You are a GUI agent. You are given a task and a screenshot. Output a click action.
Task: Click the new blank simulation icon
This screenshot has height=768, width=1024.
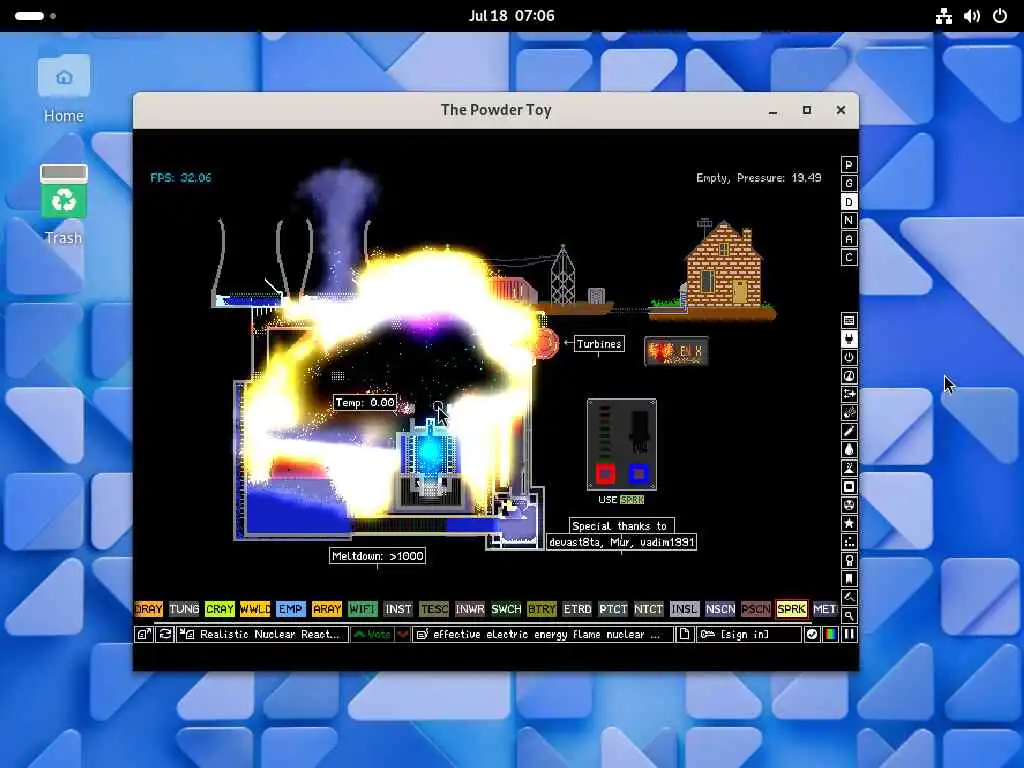[684, 634]
